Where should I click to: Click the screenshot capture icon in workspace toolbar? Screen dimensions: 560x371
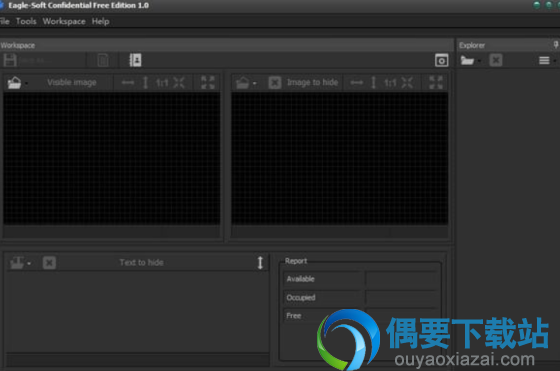[441, 60]
